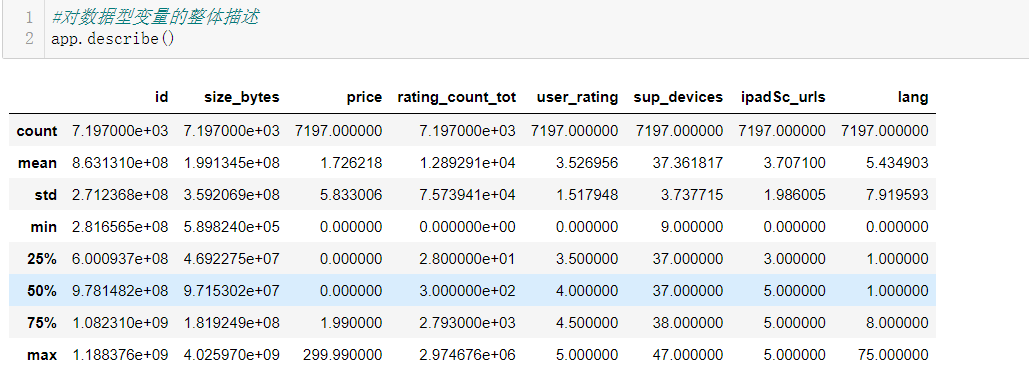Click max rating_count_tot value 2.974676e+06

click(x=468, y=356)
